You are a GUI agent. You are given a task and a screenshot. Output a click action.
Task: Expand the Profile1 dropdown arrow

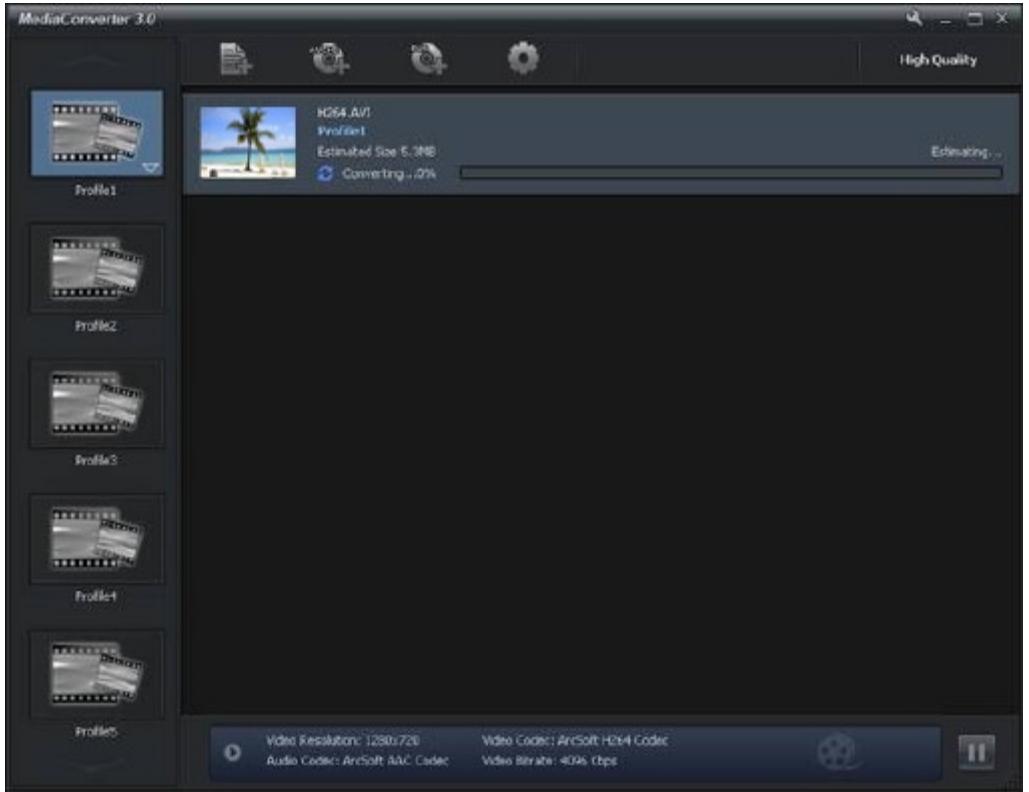point(151,168)
